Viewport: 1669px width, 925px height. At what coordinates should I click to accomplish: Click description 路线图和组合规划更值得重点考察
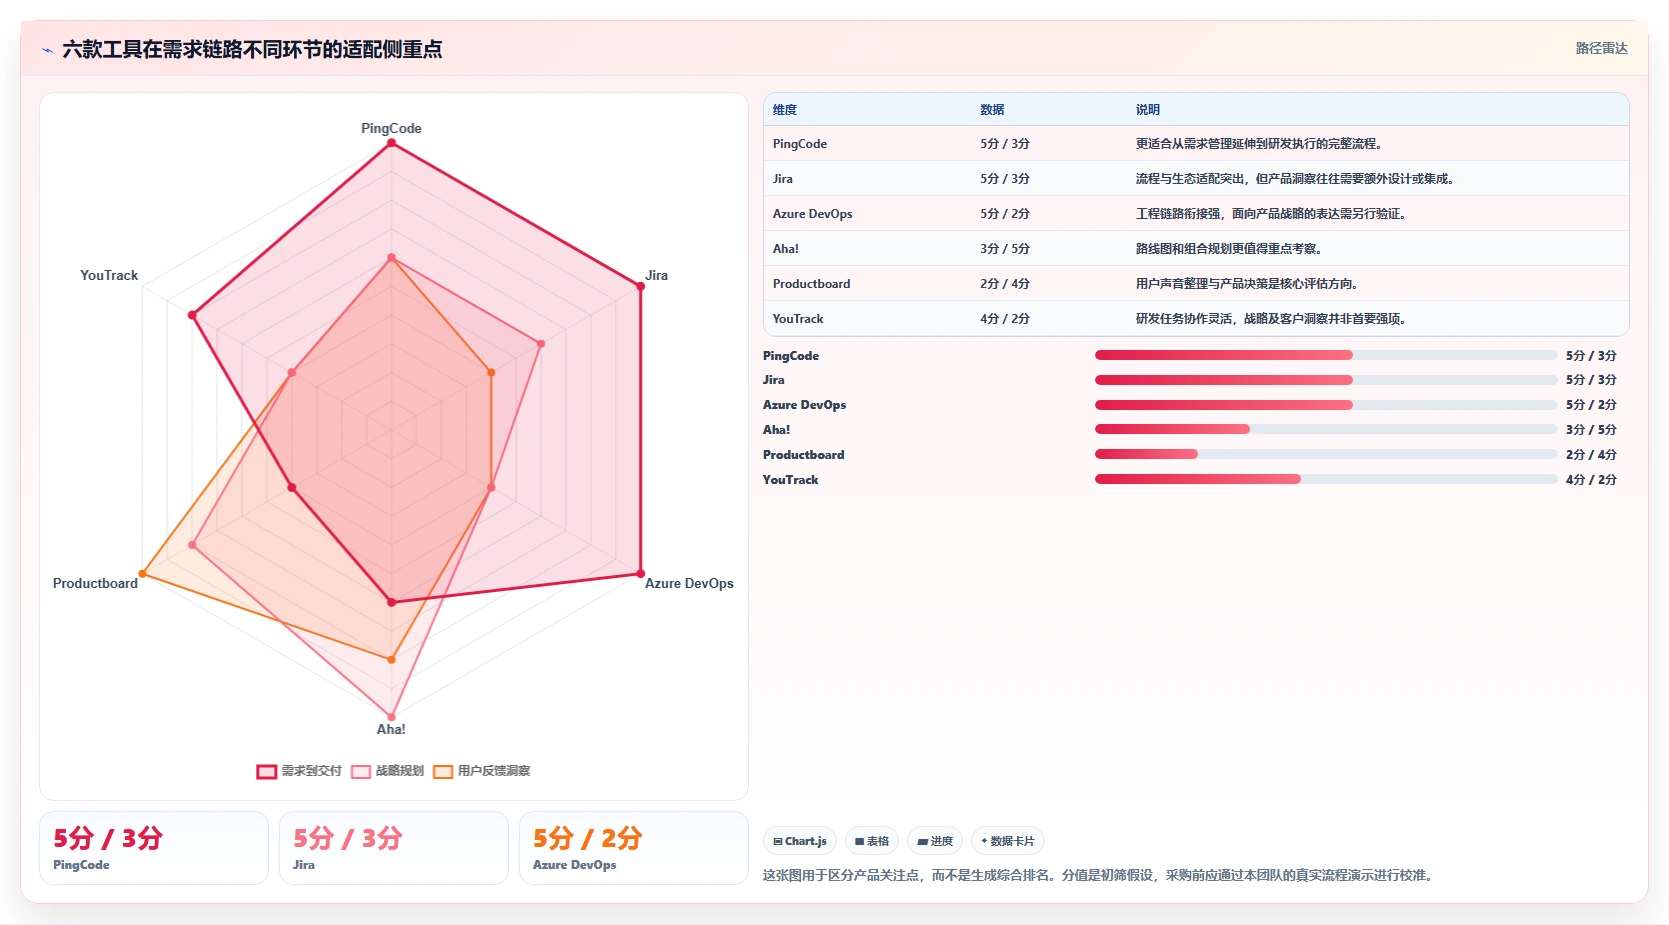(1229, 249)
